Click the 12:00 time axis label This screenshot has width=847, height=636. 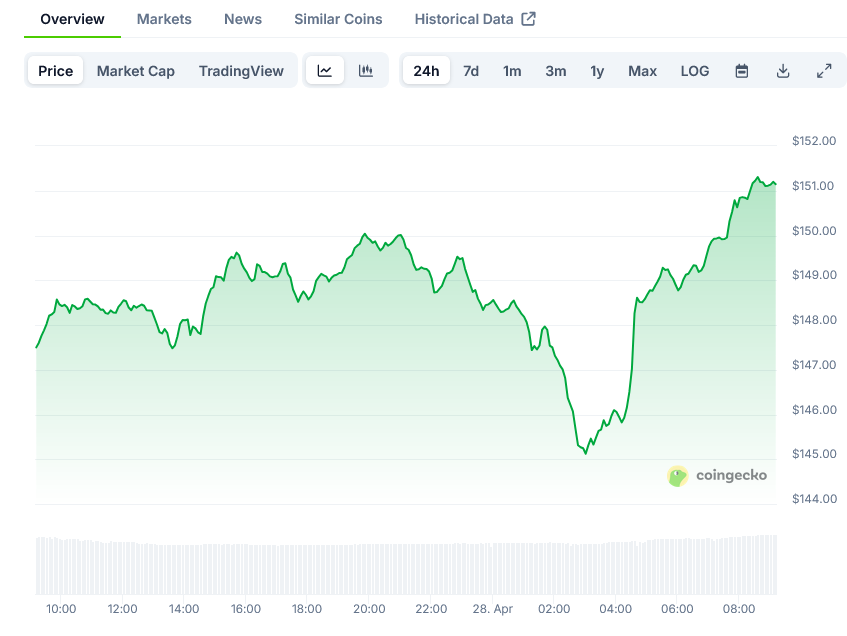[x=123, y=609]
